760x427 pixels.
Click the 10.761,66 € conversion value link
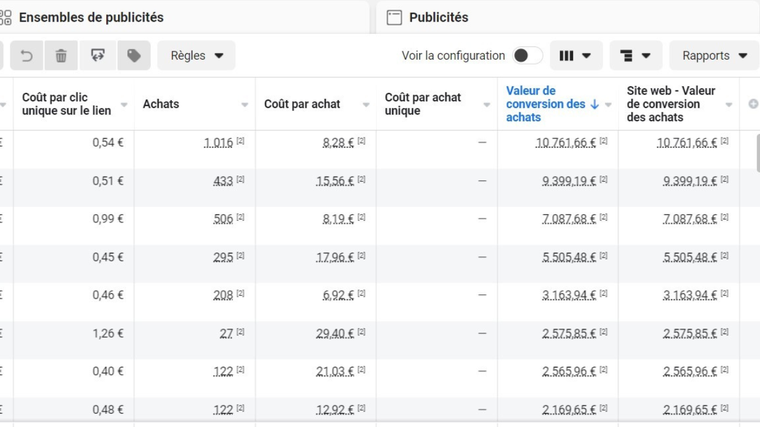coord(565,143)
